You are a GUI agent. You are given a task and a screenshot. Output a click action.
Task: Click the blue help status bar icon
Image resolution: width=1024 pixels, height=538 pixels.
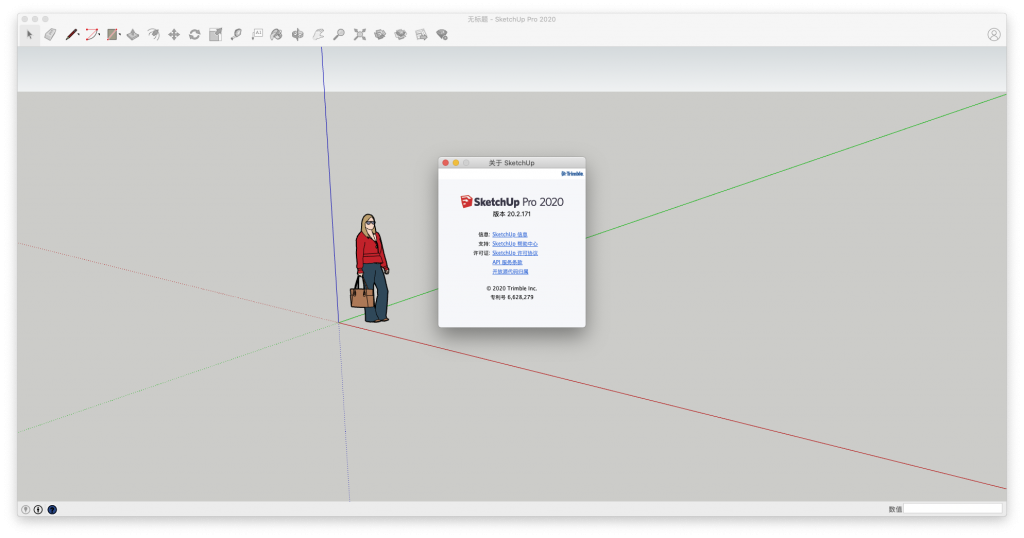point(52,509)
